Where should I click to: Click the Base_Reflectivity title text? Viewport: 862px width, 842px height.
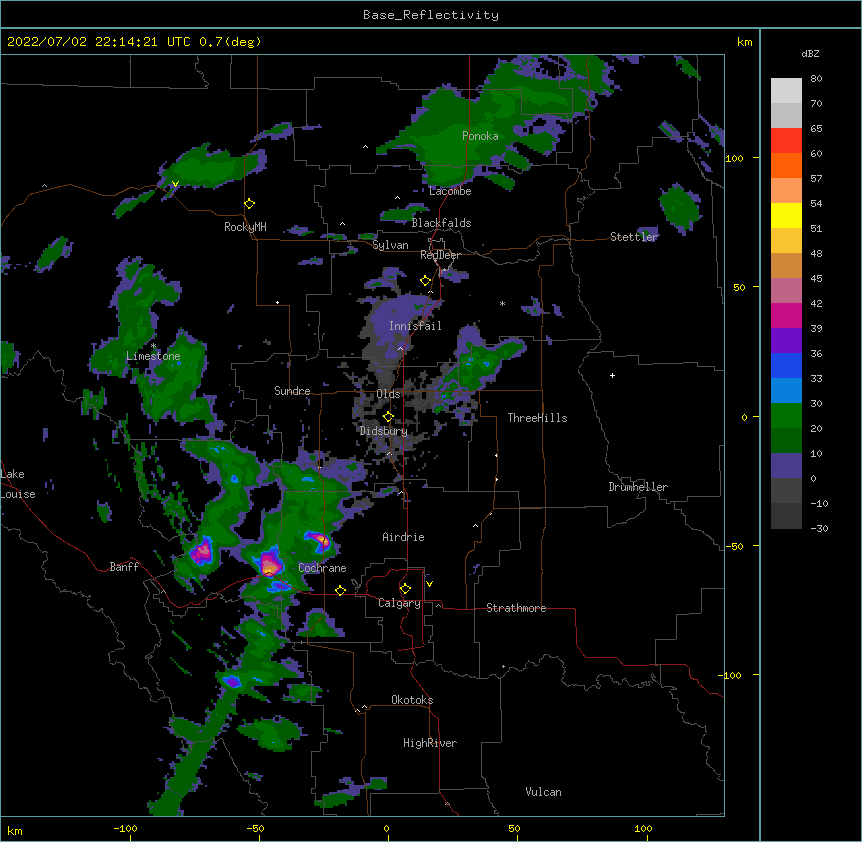(x=431, y=15)
